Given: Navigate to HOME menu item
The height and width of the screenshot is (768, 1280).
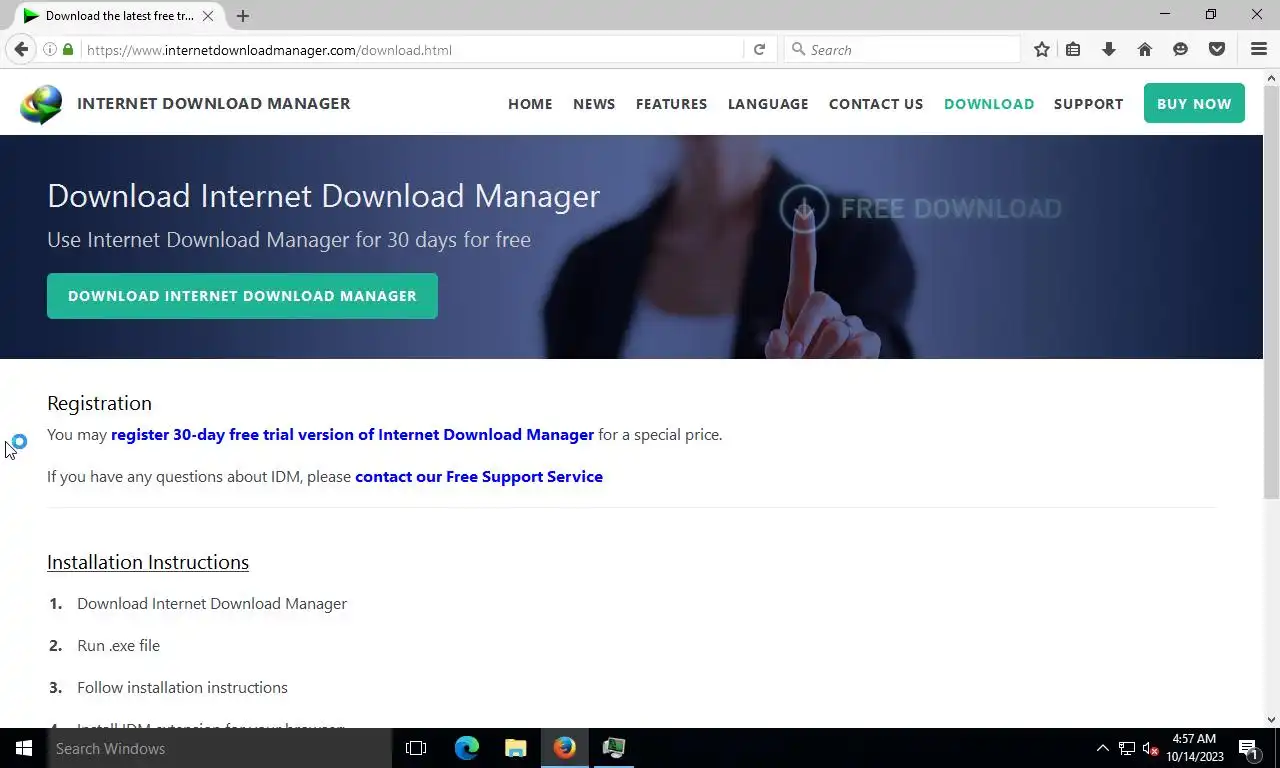Looking at the screenshot, I should point(530,104).
